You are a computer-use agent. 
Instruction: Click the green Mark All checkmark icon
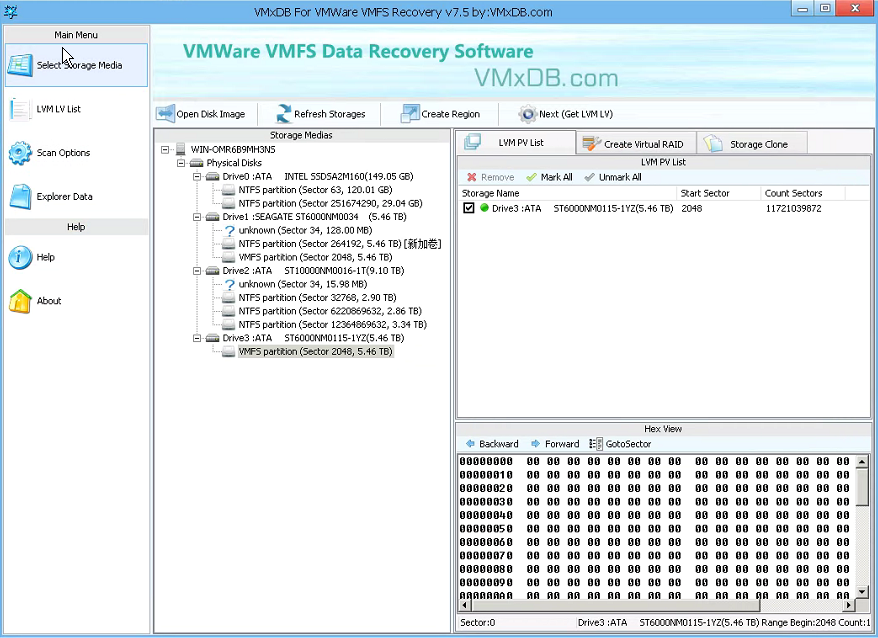pyautogui.click(x=531, y=177)
